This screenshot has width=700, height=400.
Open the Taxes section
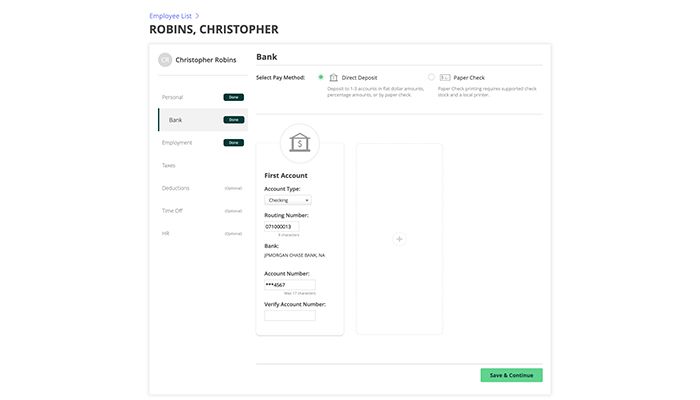[x=168, y=165]
